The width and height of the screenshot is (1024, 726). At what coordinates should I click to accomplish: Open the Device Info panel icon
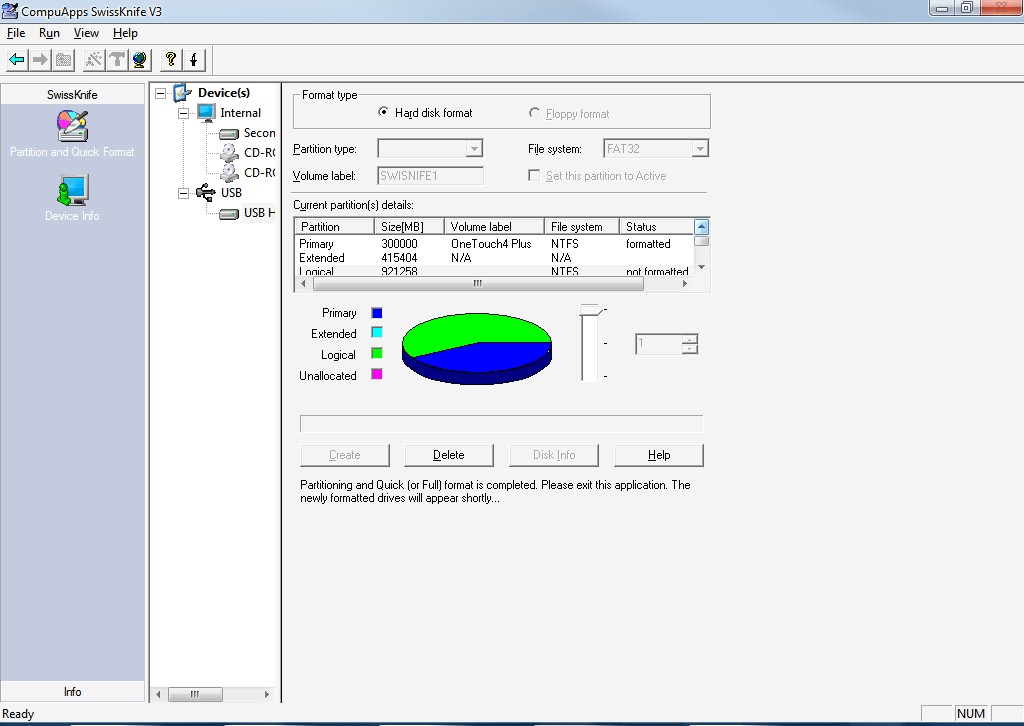tap(72, 197)
